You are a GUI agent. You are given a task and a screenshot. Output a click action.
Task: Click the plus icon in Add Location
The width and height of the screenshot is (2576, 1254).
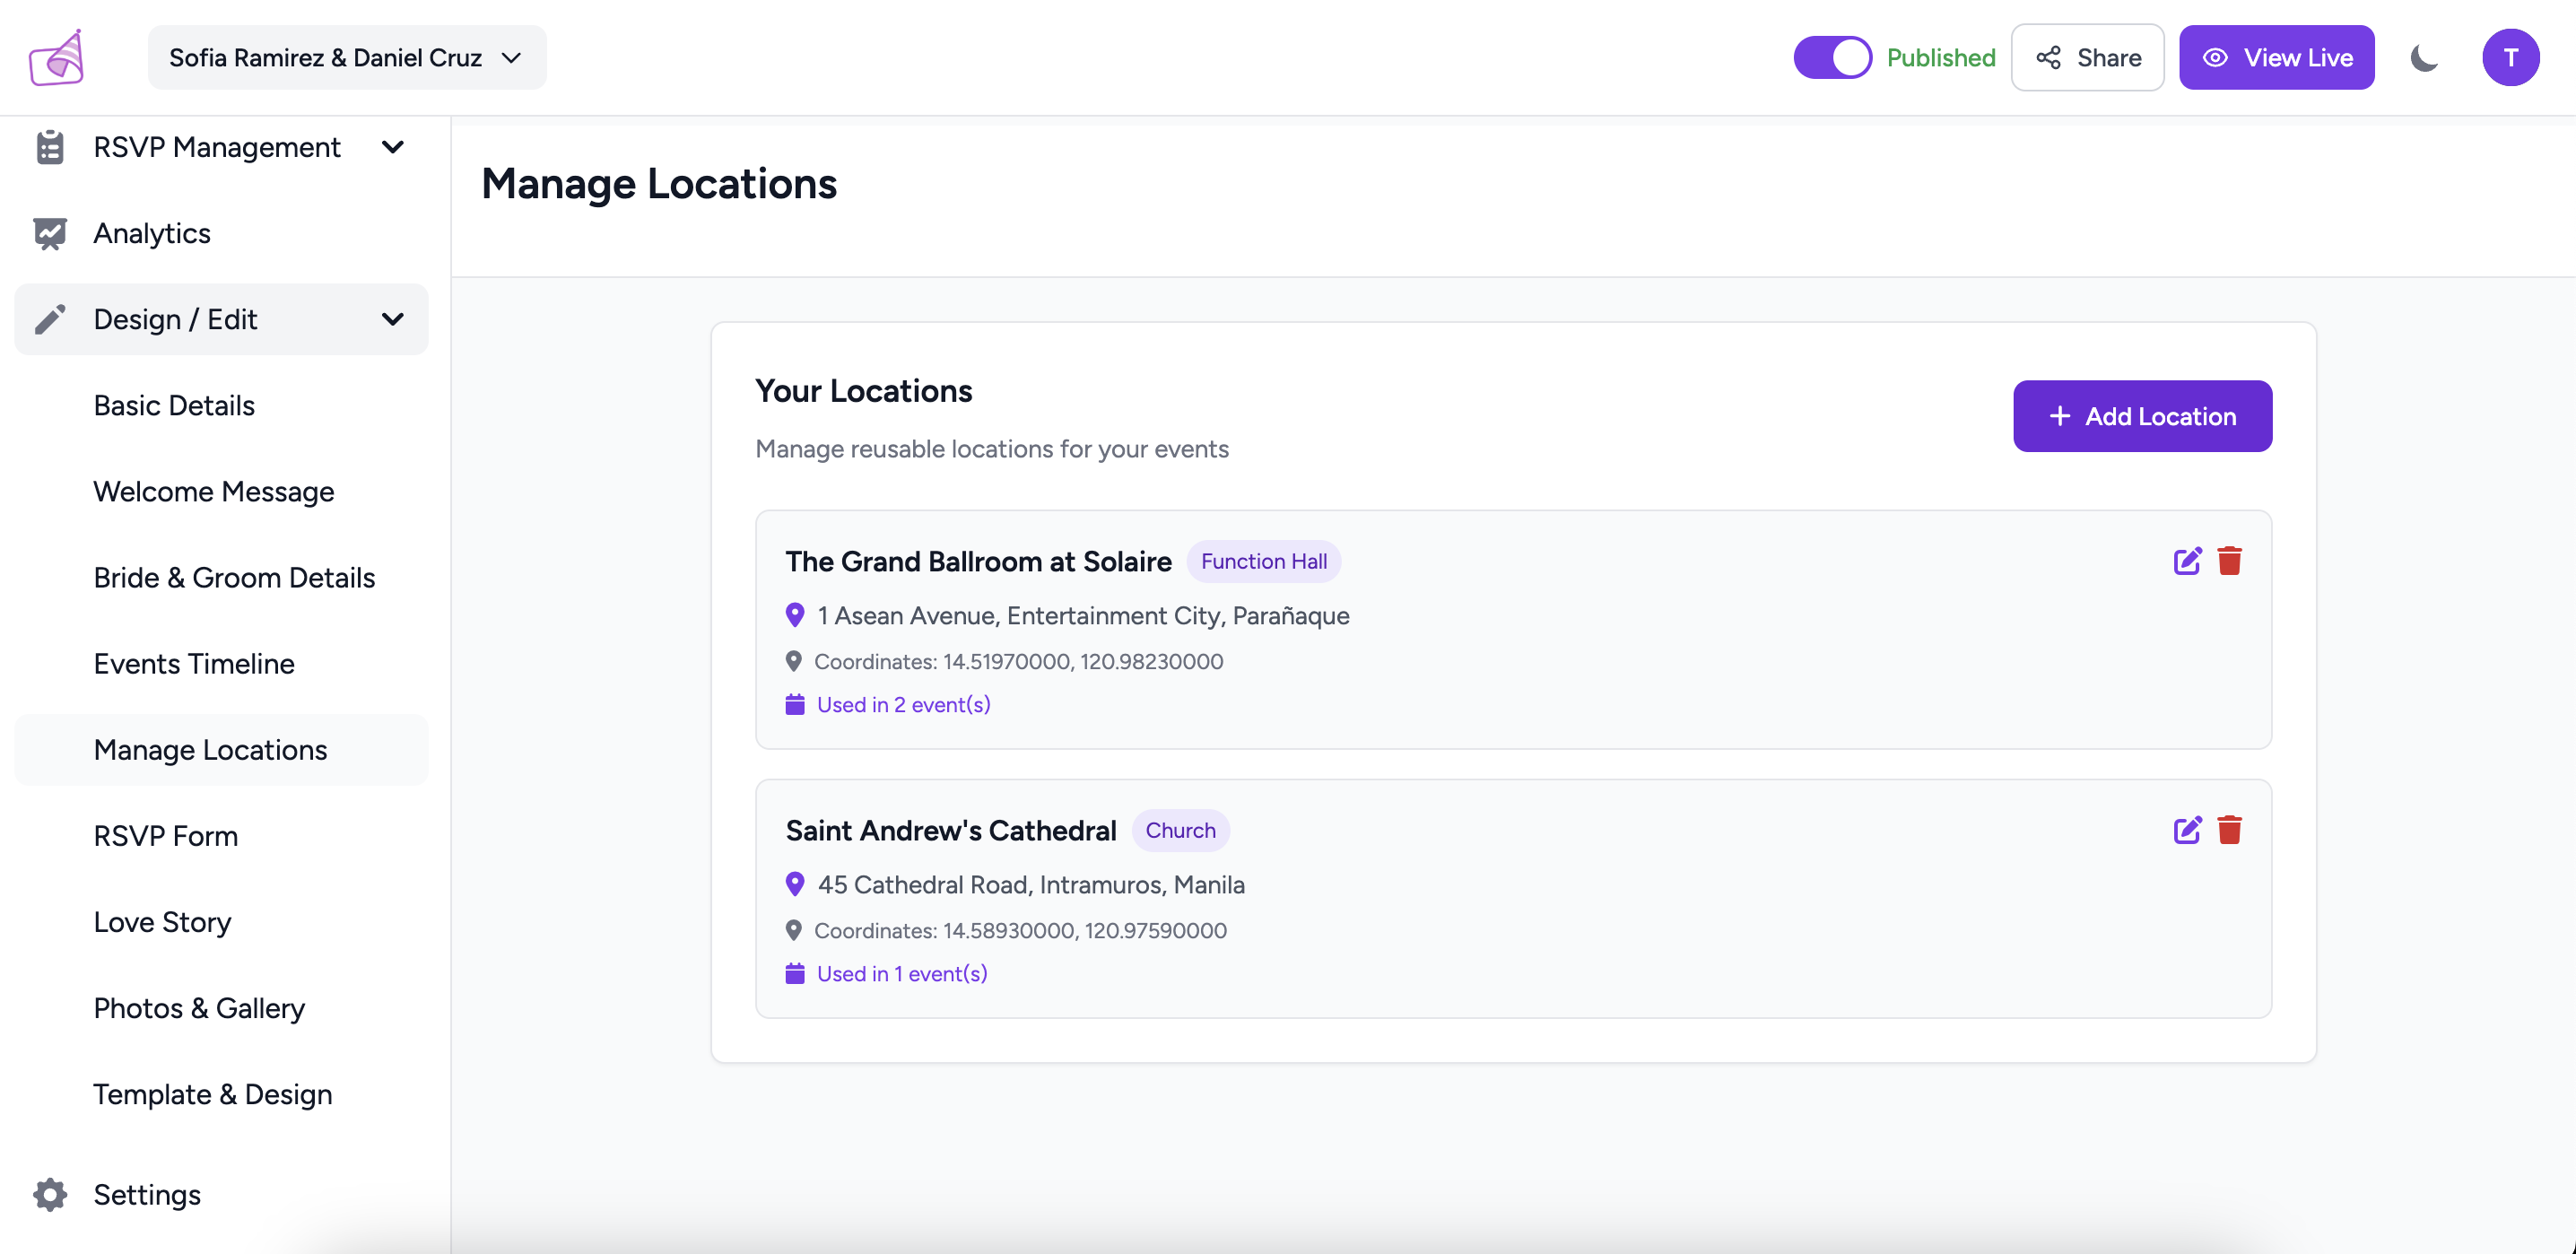2059,416
